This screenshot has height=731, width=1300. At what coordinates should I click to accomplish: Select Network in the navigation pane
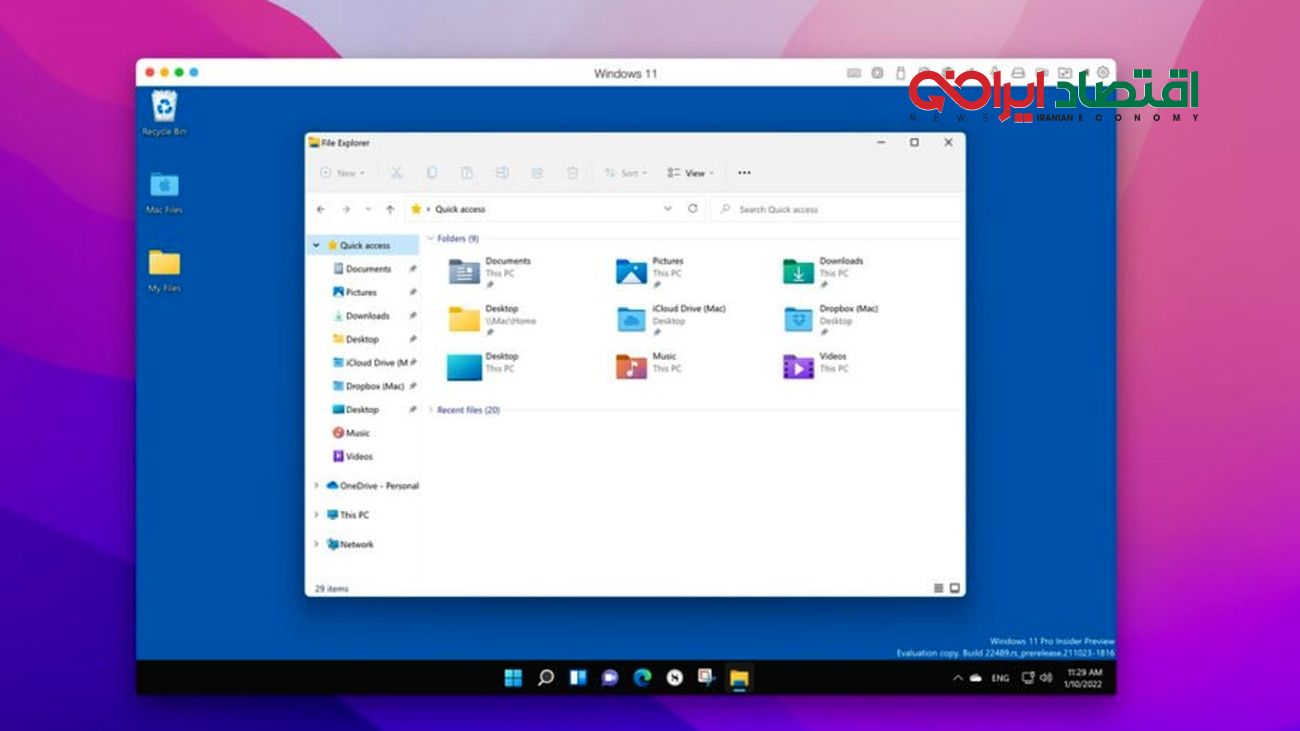coord(356,545)
